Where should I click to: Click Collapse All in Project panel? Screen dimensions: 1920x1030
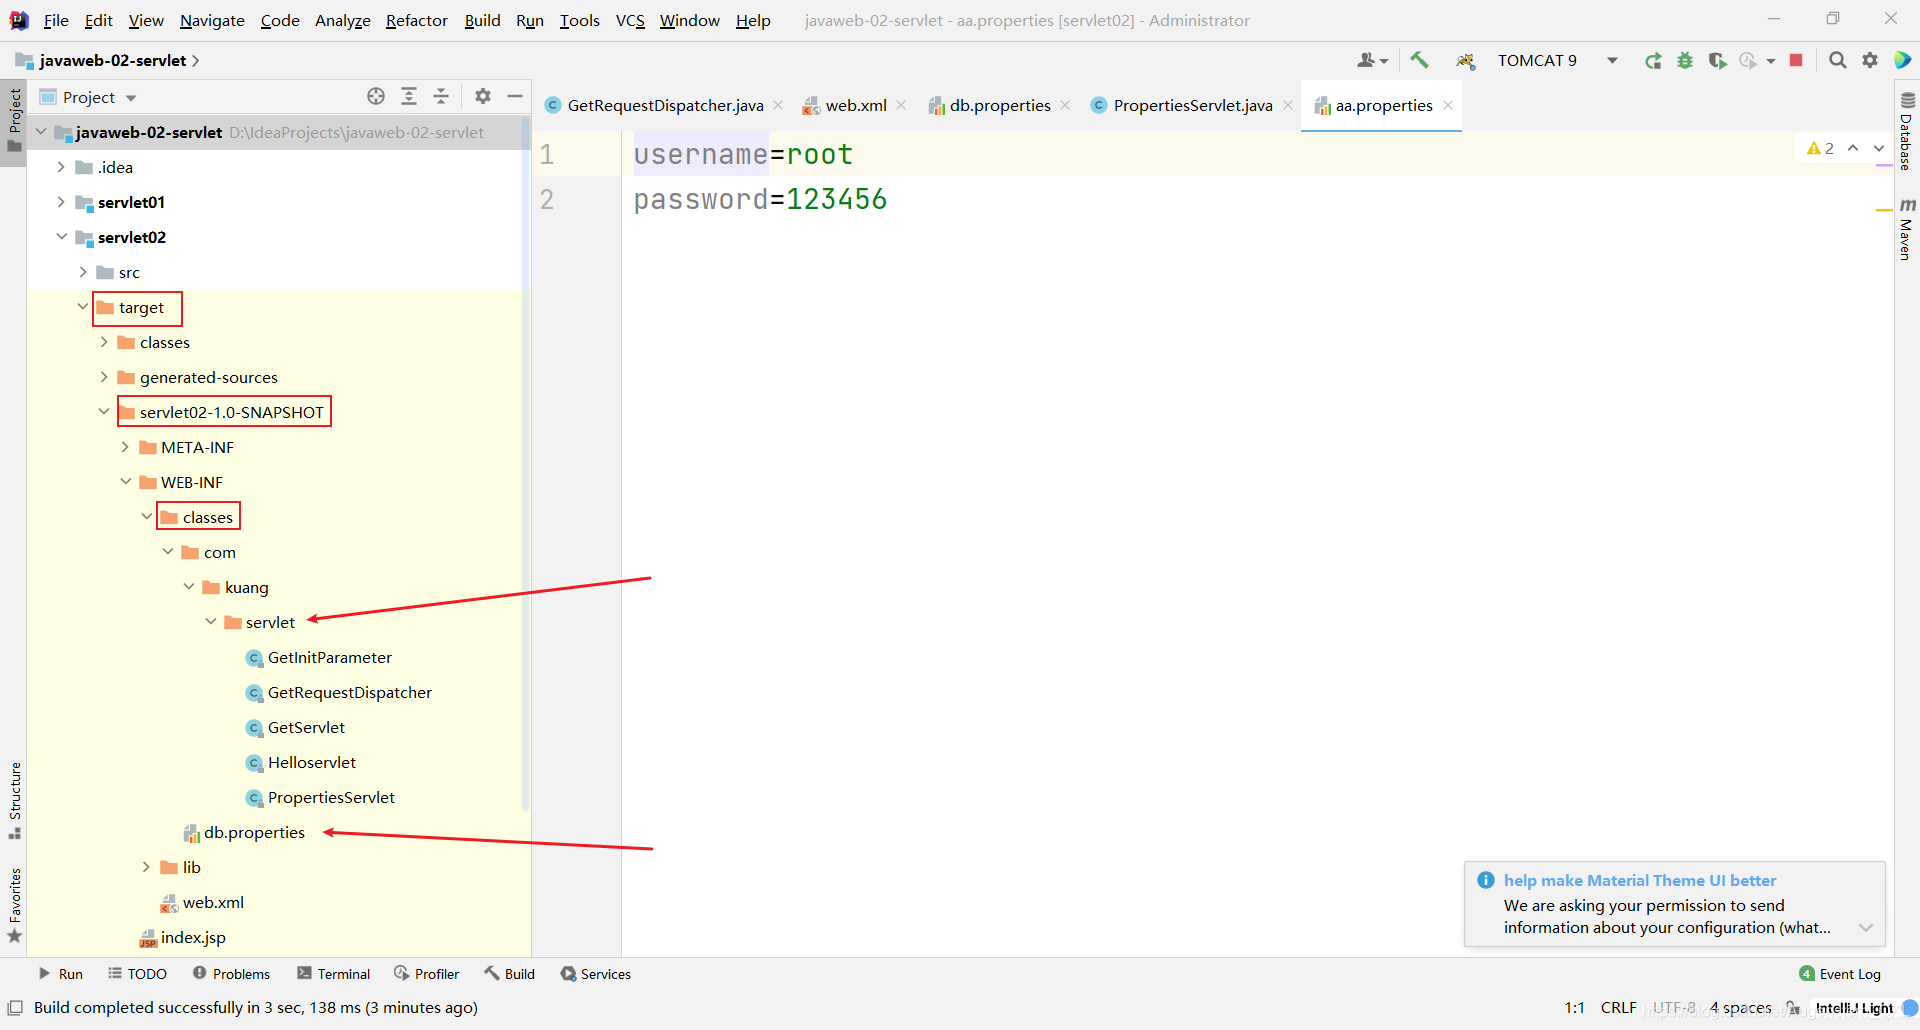[441, 96]
